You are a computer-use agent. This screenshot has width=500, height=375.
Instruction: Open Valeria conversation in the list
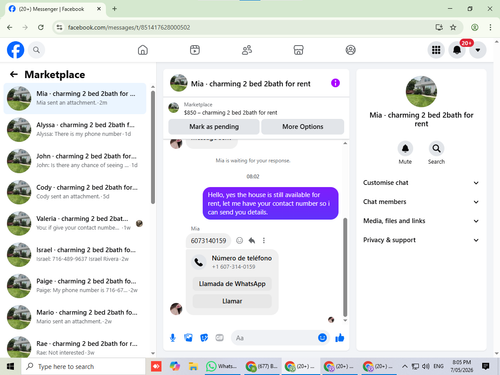click(x=75, y=223)
